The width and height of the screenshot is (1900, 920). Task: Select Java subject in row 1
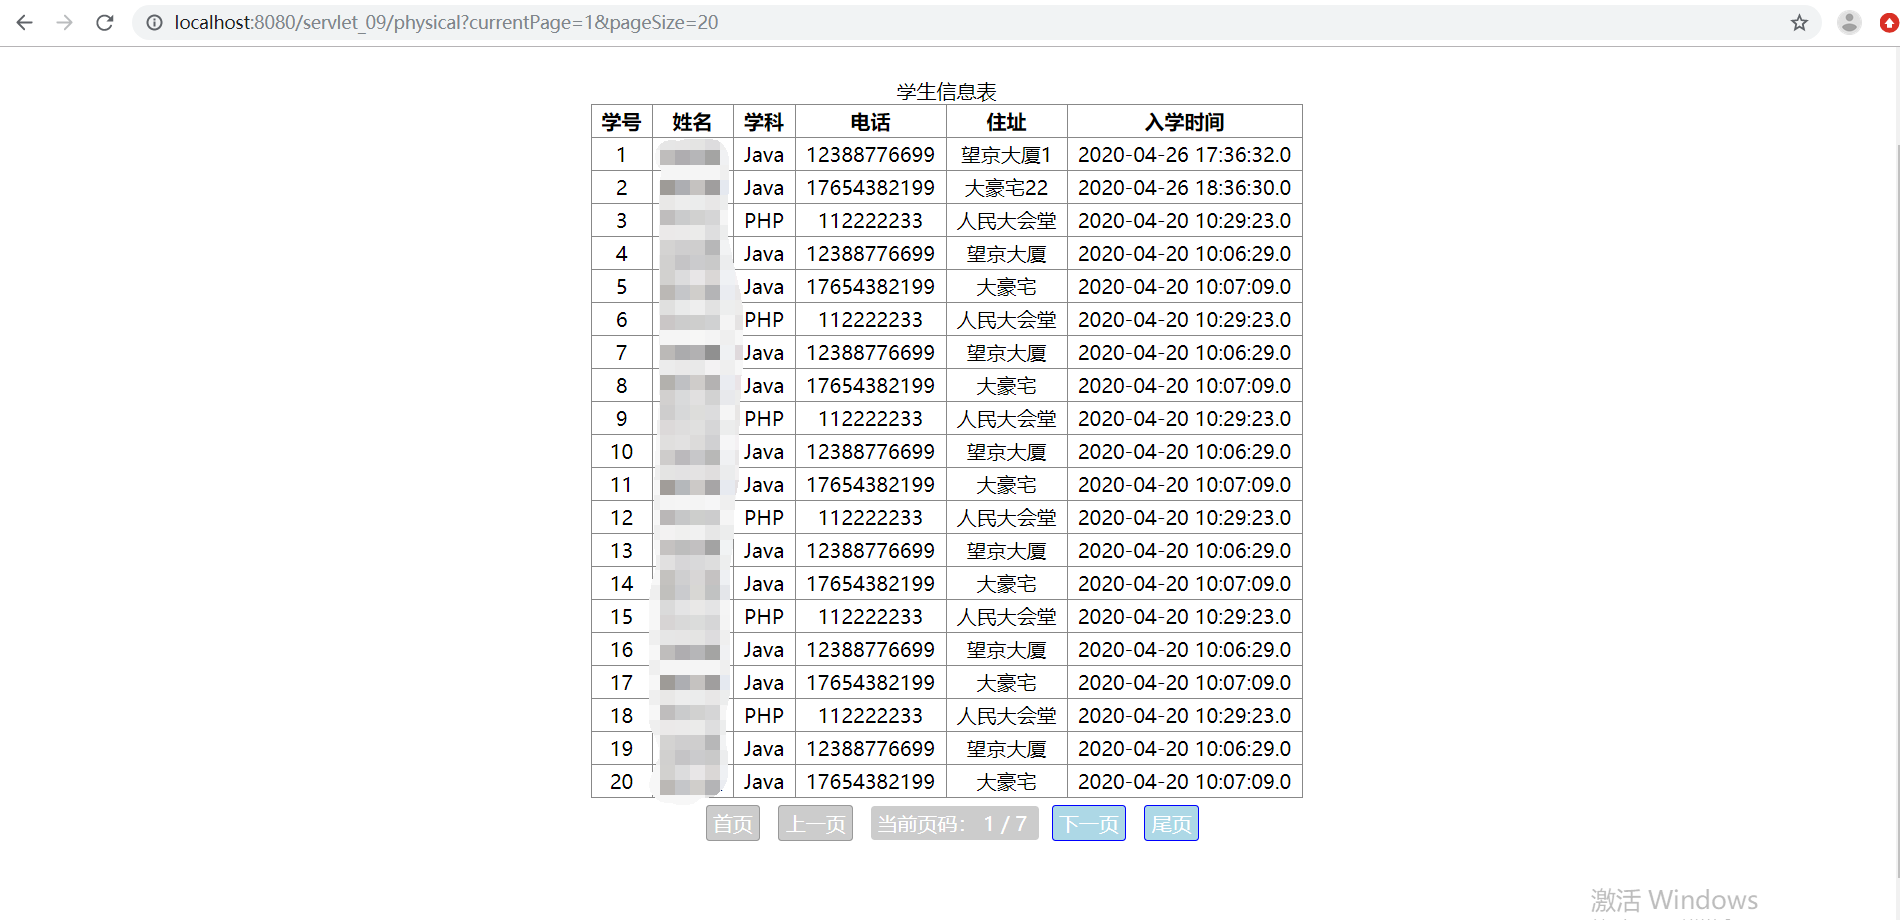tap(764, 155)
